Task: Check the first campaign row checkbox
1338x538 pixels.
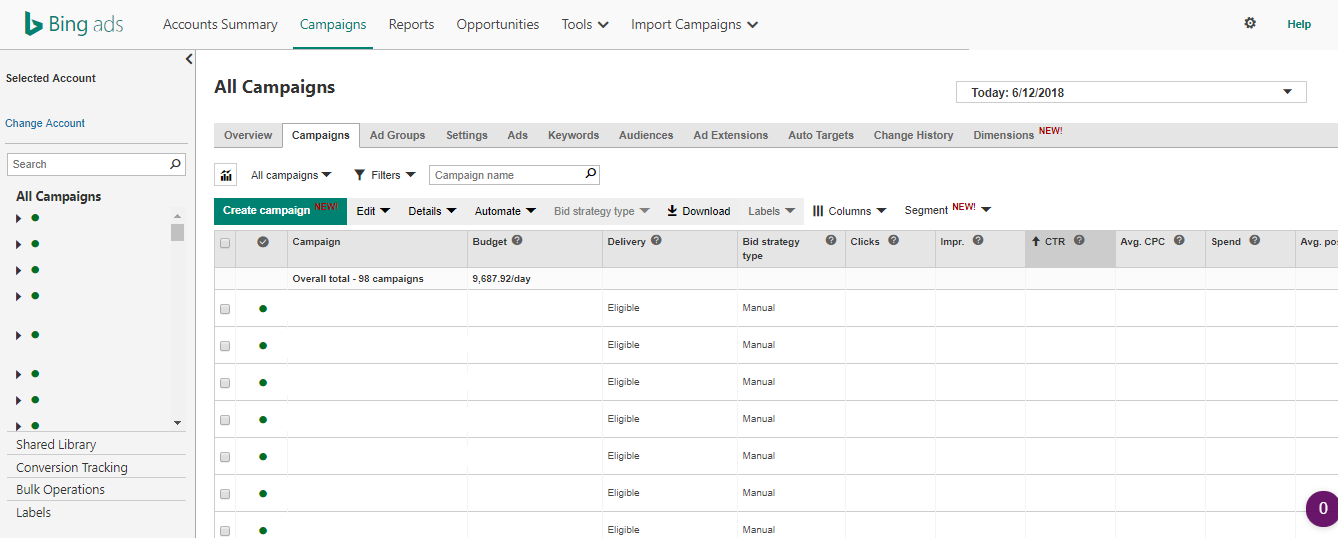Action: pyautogui.click(x=225, y=309)
